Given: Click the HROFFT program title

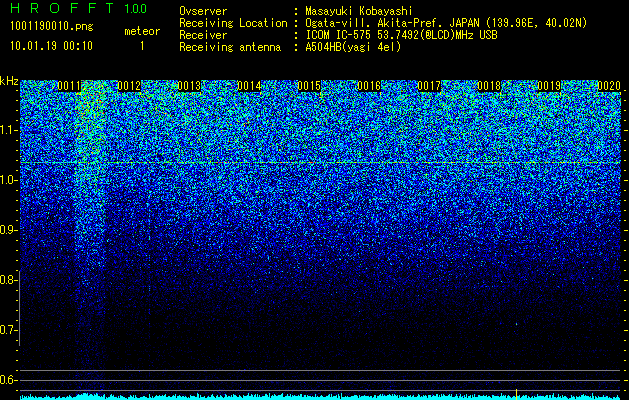Looking at the screenshot, I should (62, 8).
